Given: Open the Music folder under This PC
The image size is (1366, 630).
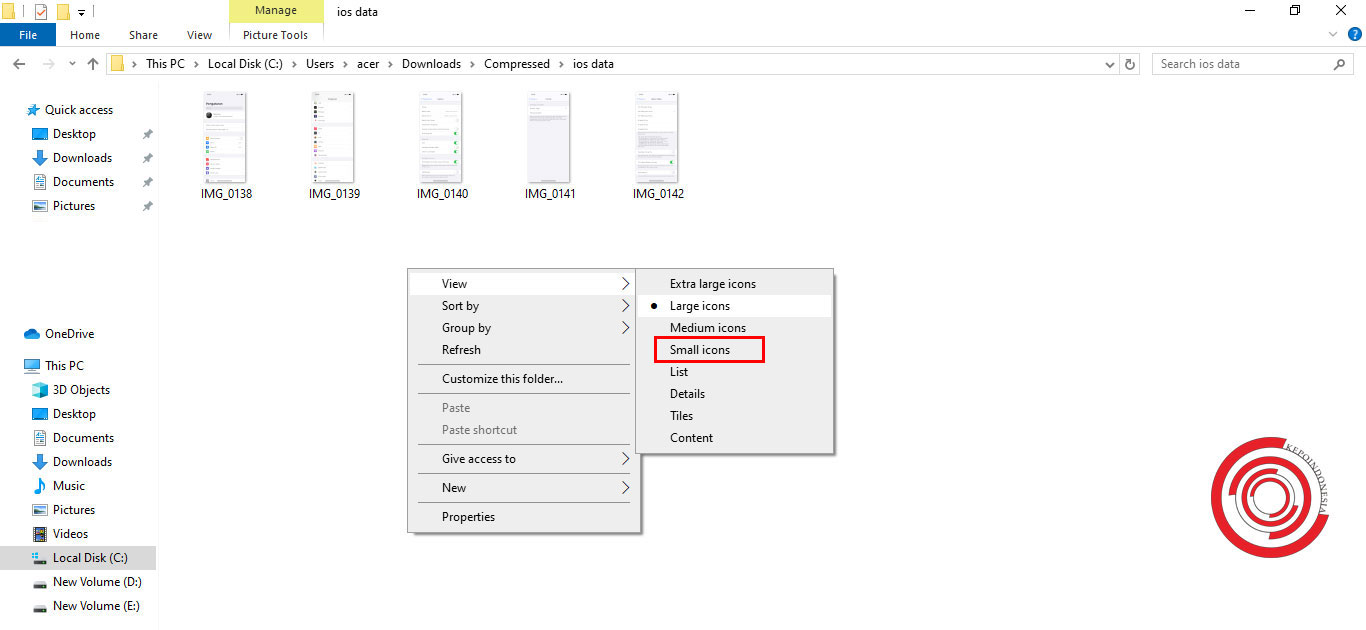Looking at the screenshot, I should 68,485.
